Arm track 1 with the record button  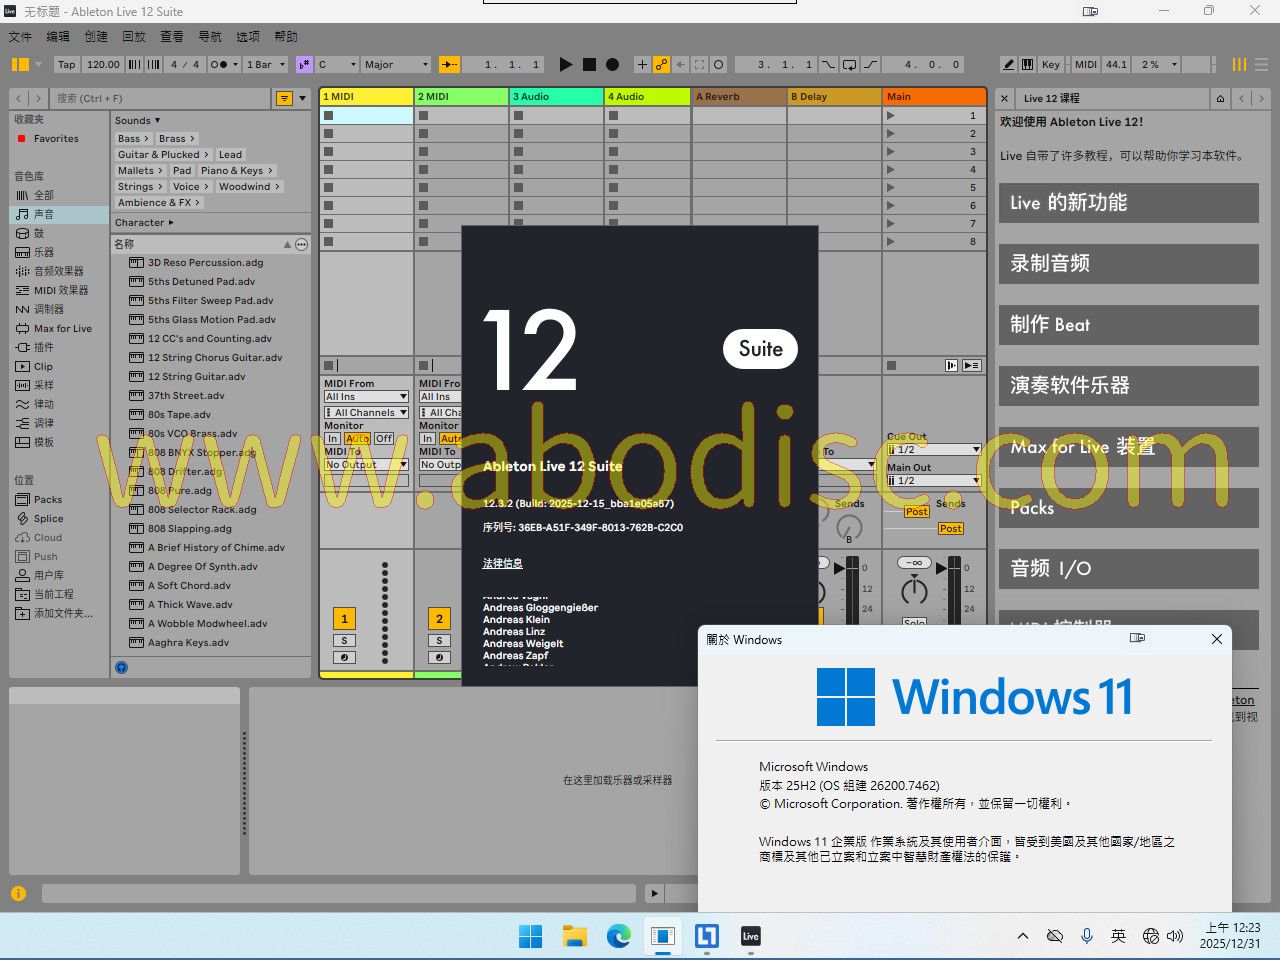click(344, 657)
